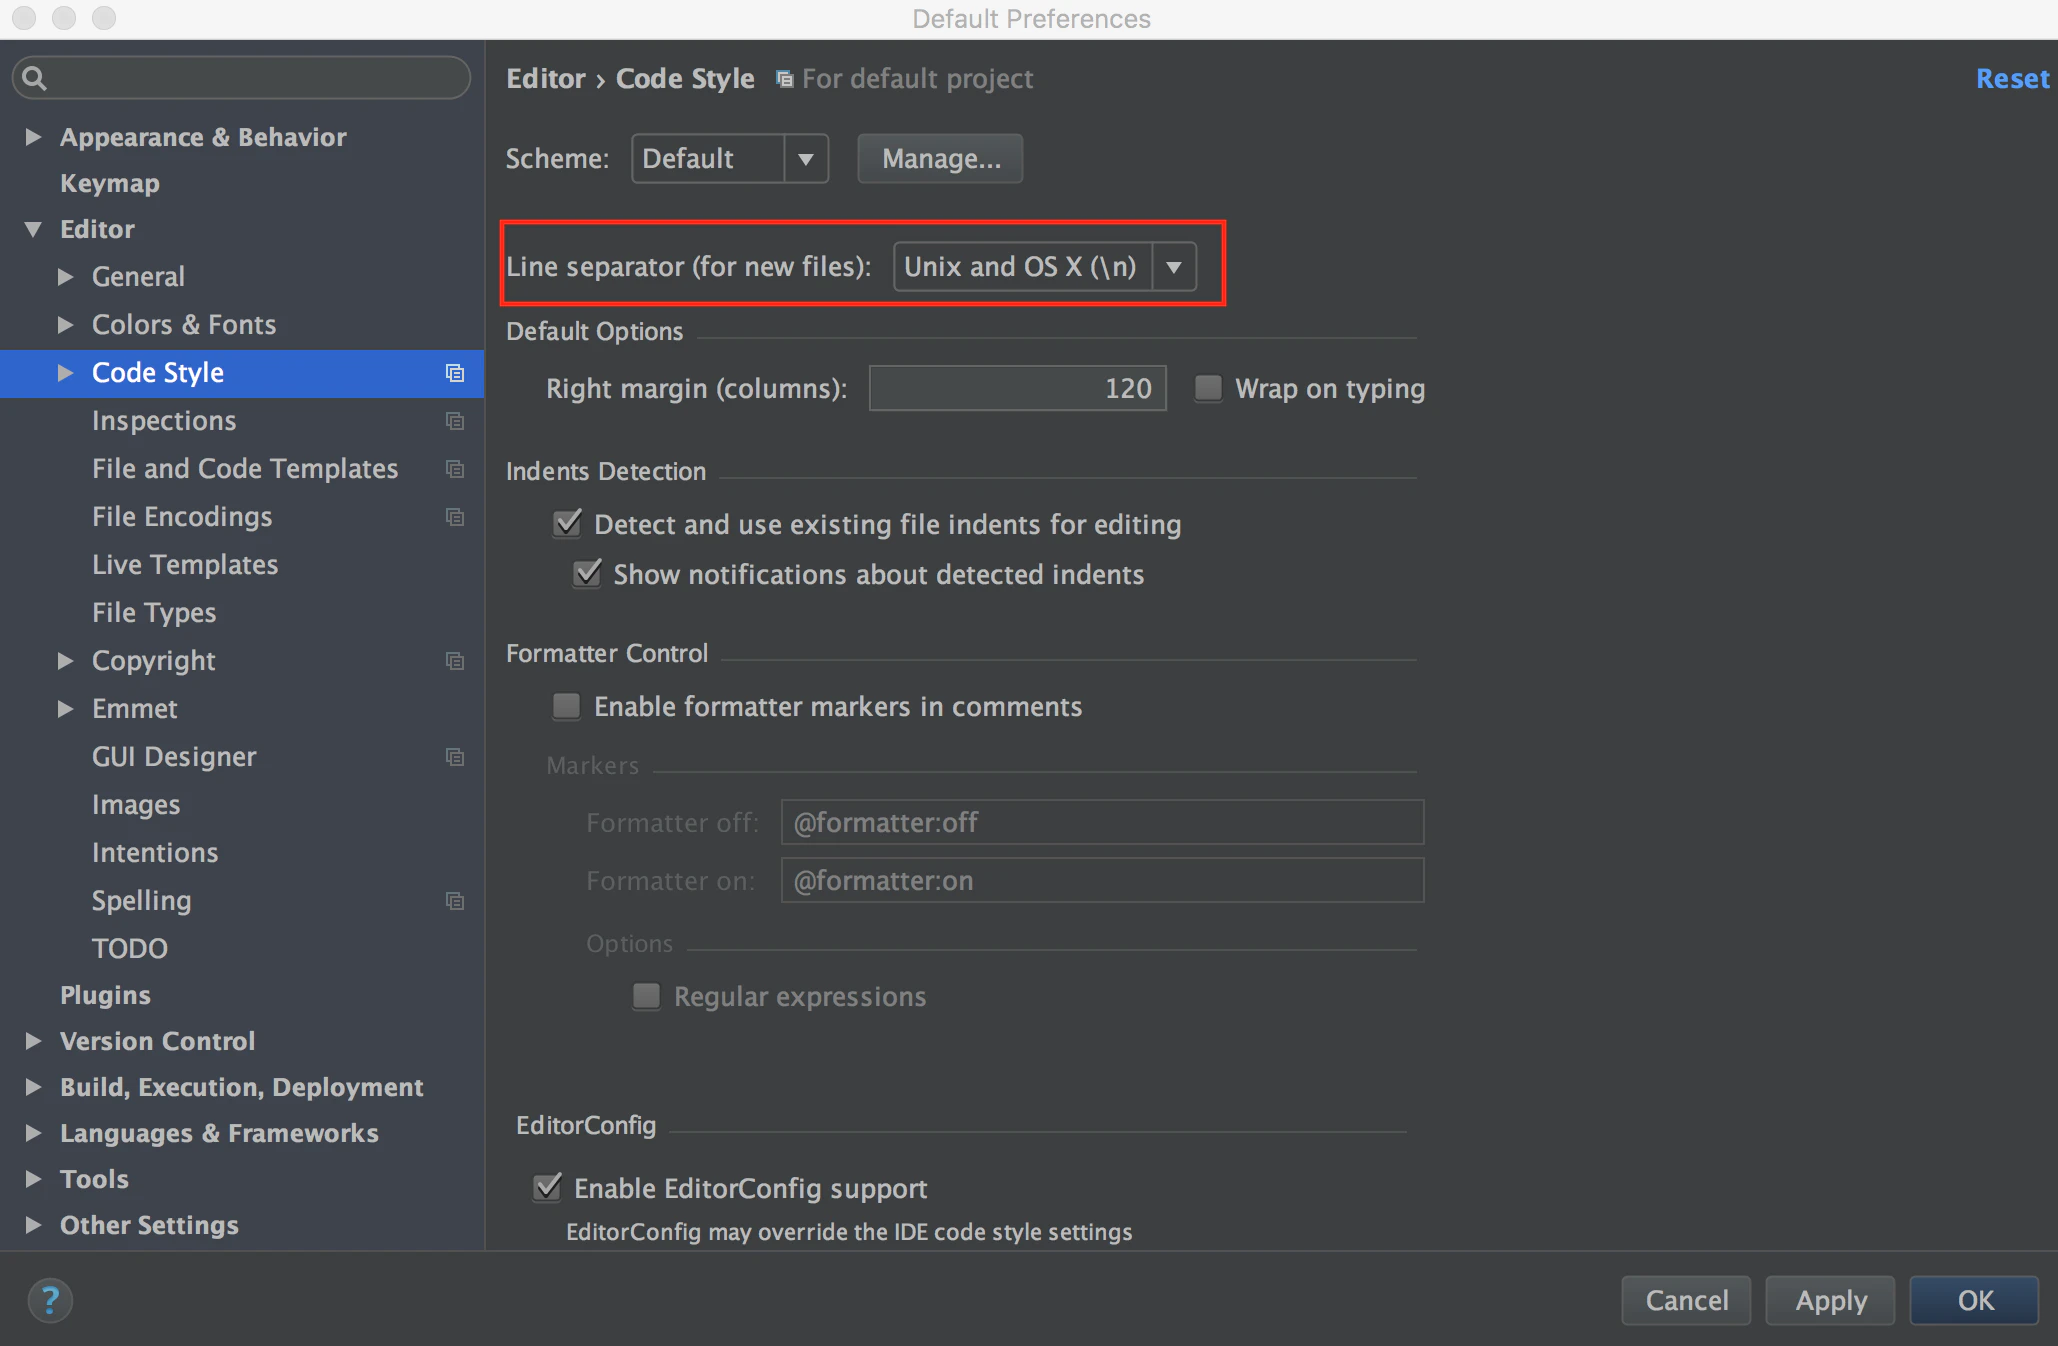
Task: Select Keymap in the sidebar
Action: click(110, 183)
